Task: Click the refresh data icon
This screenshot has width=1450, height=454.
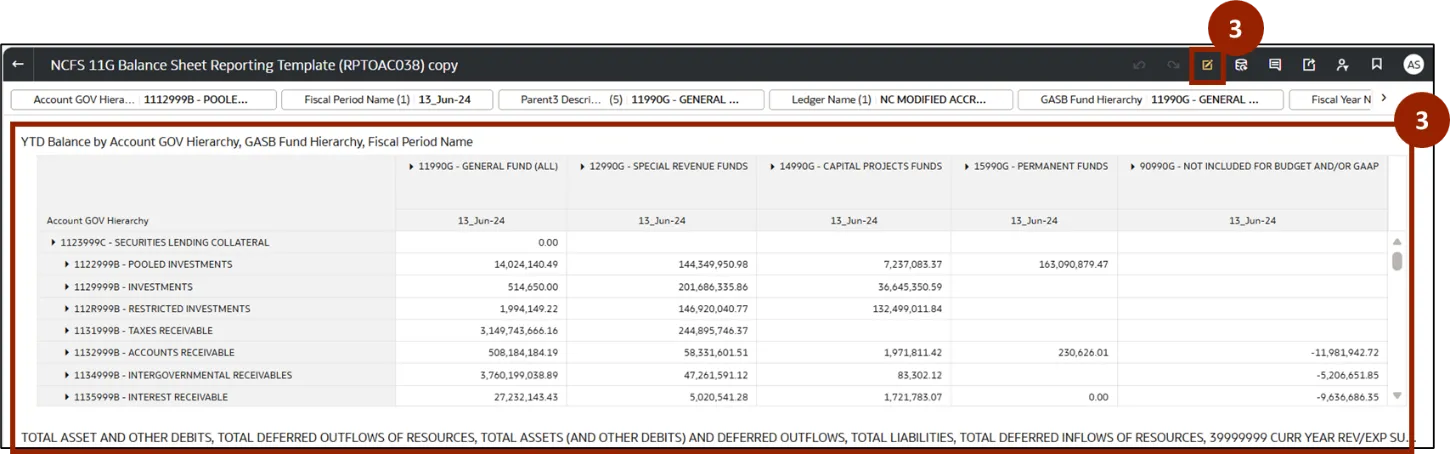Action: (x=1241, y=65)
